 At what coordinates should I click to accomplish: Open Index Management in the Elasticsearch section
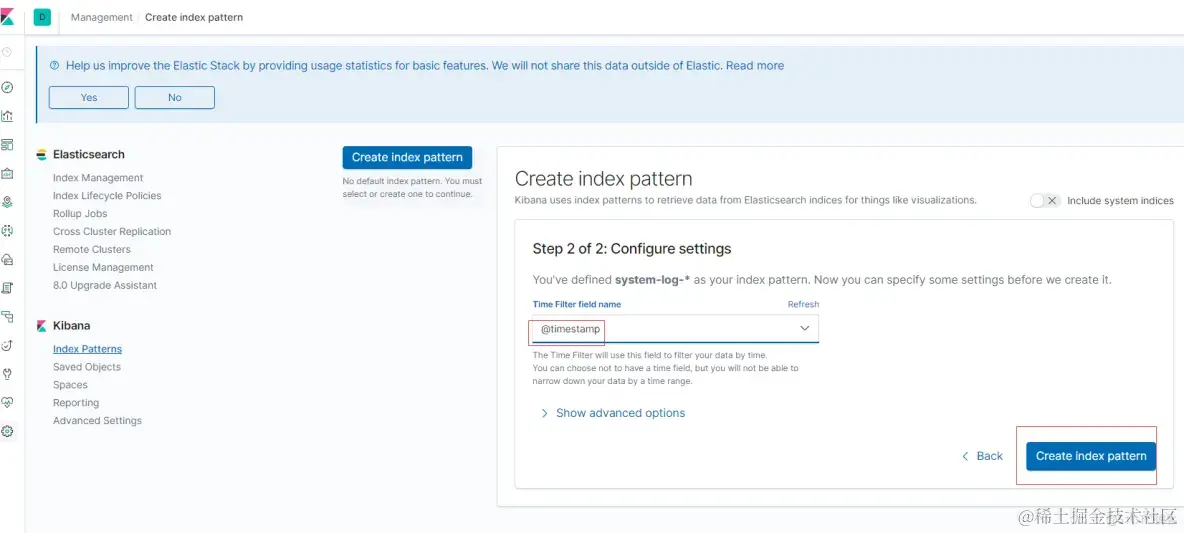[97, 177]
